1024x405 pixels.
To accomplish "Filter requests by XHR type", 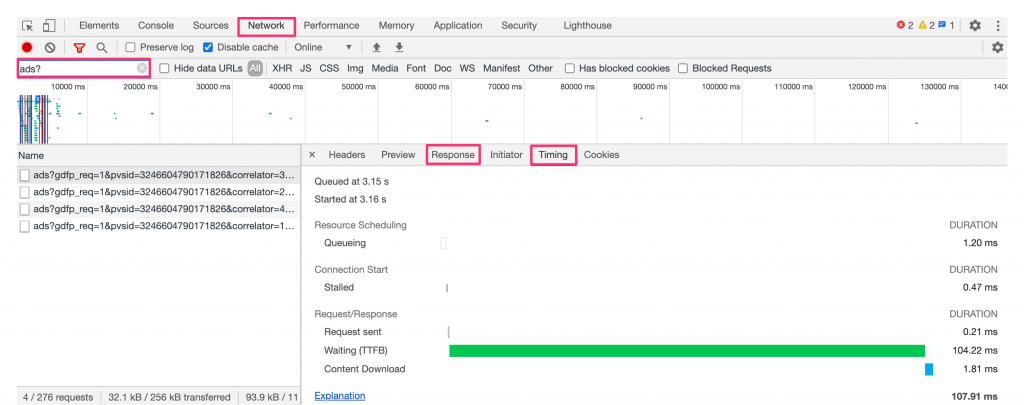I will [282, 68].
